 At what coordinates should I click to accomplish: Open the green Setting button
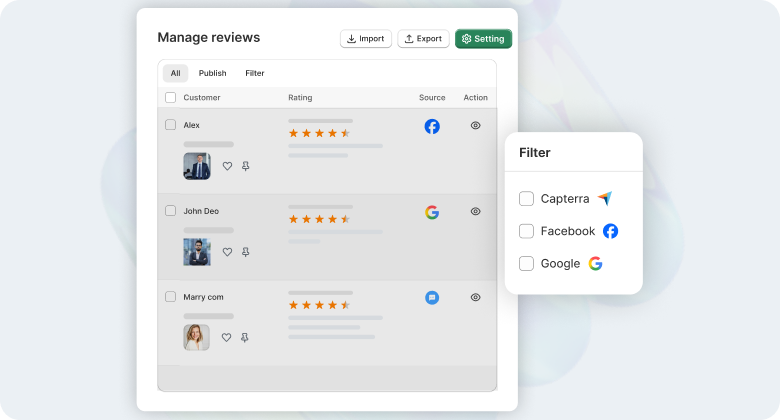pyautogui.click(x=483, y=39)
